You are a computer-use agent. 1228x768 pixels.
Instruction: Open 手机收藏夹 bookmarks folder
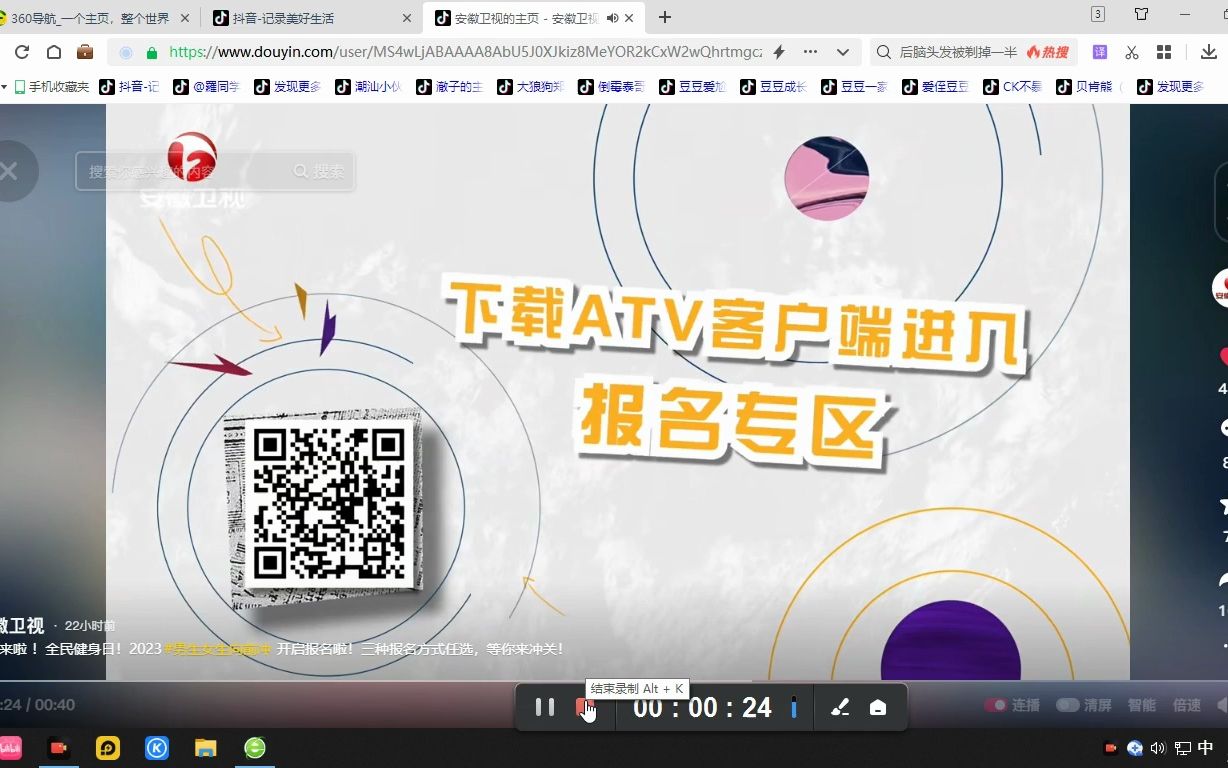point(50,87)
